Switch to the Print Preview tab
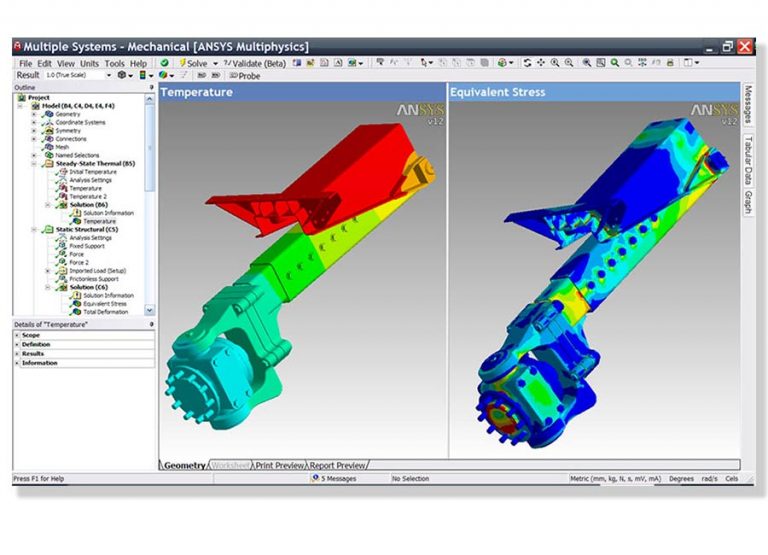Viewport: 768px width, 555px height. pos(281,465)
